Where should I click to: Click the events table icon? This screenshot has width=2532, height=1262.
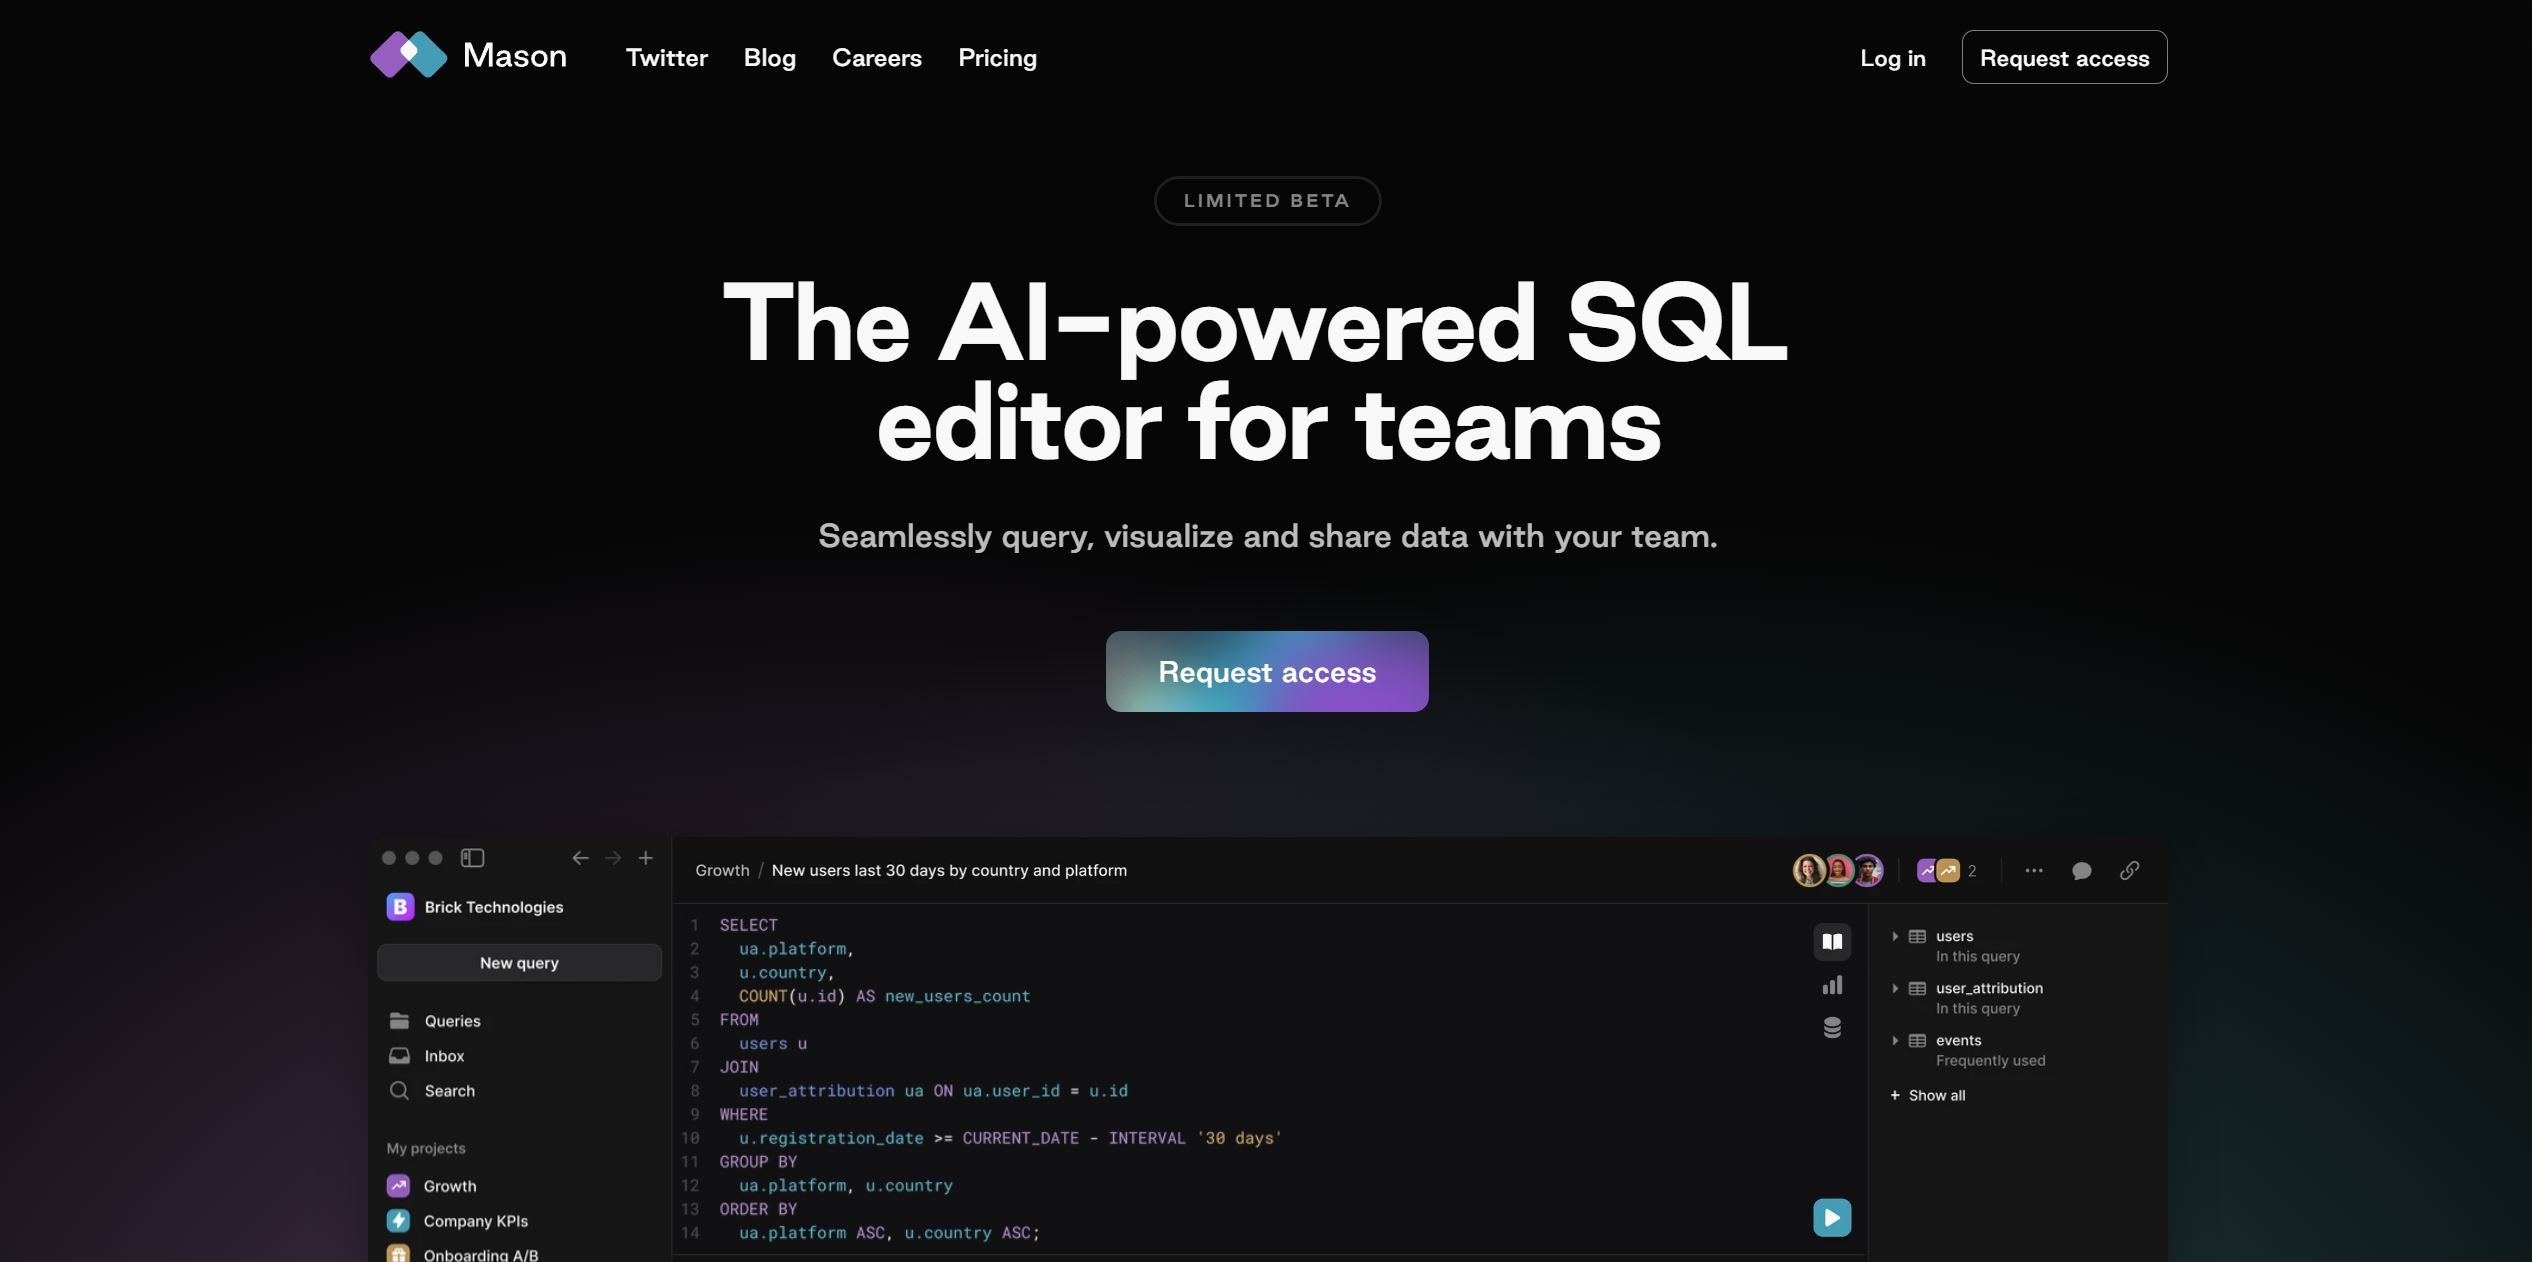(1917, 1041)
